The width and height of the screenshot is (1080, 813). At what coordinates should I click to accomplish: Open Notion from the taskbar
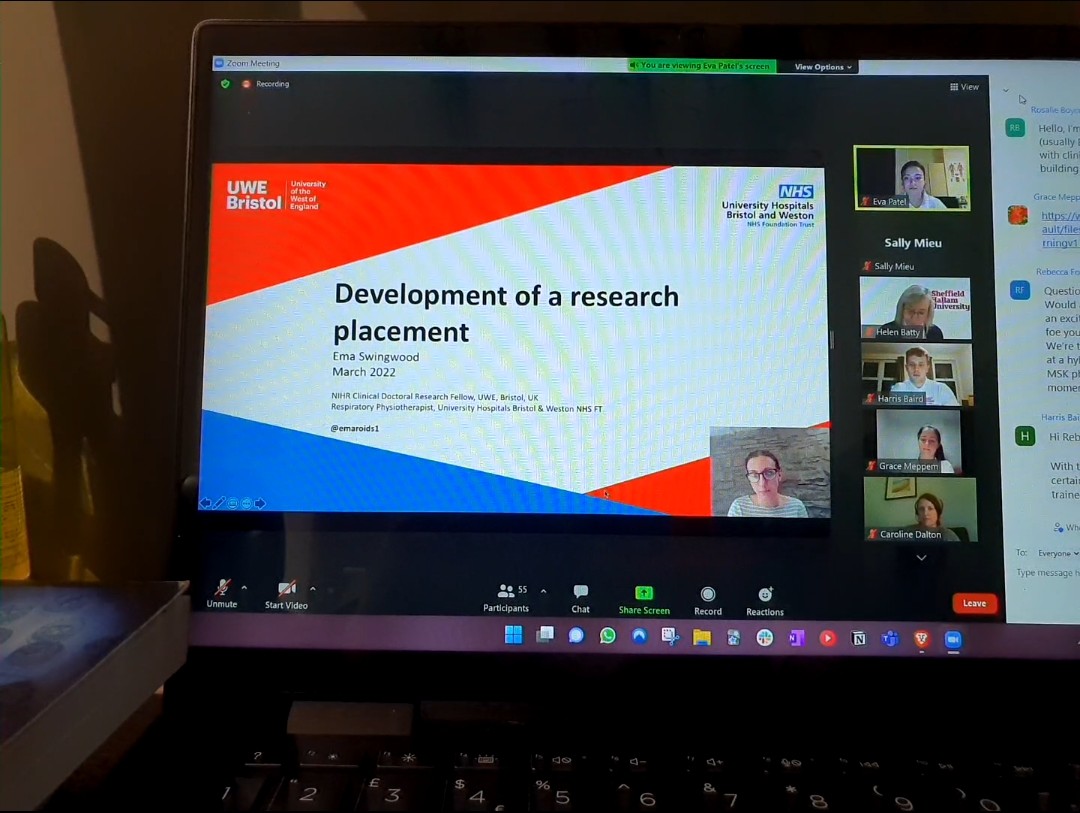point(859,639)
